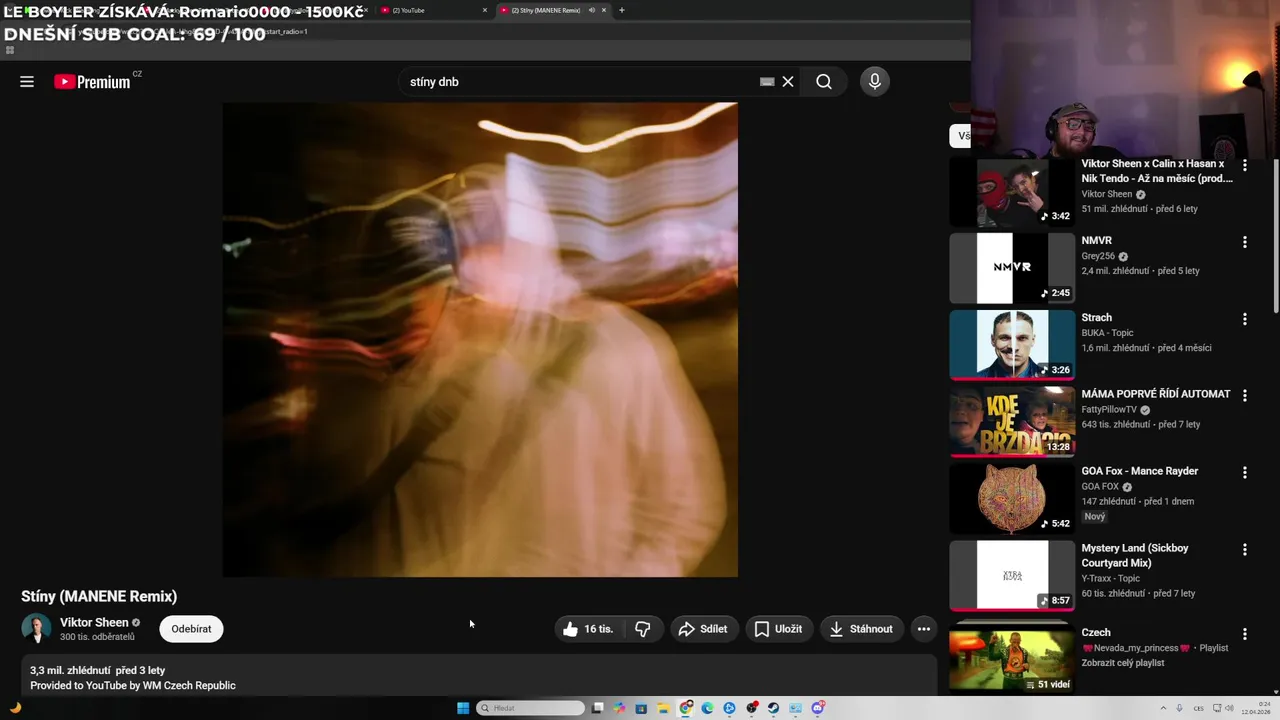
Task: Start voice search with microphone
Action: click(x=875, y=82)
